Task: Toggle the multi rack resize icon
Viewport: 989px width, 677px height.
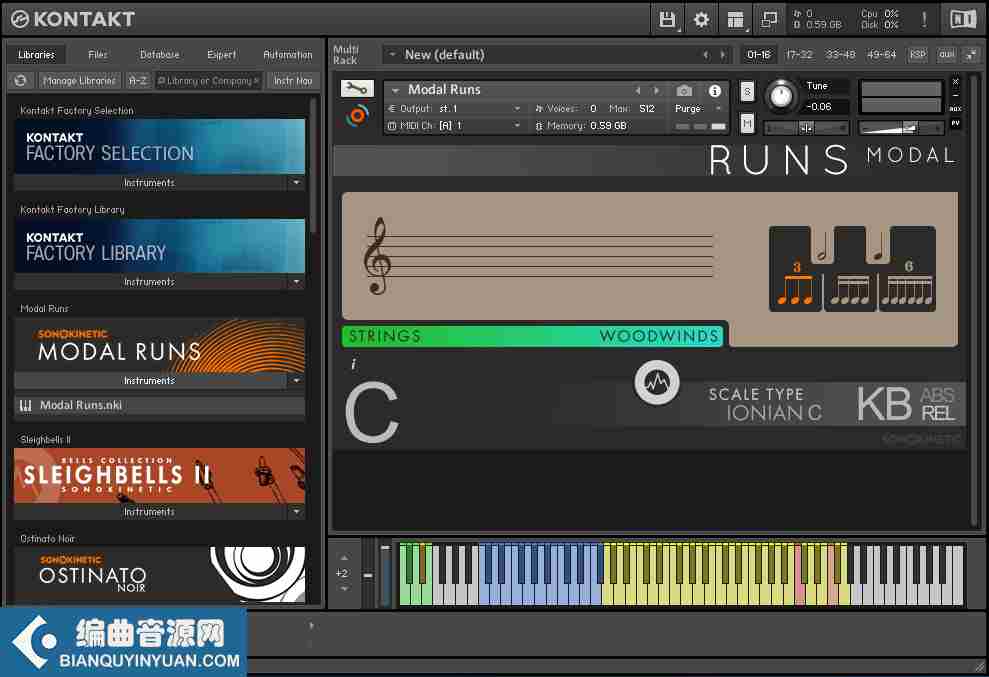Action: tap(970, 55)
